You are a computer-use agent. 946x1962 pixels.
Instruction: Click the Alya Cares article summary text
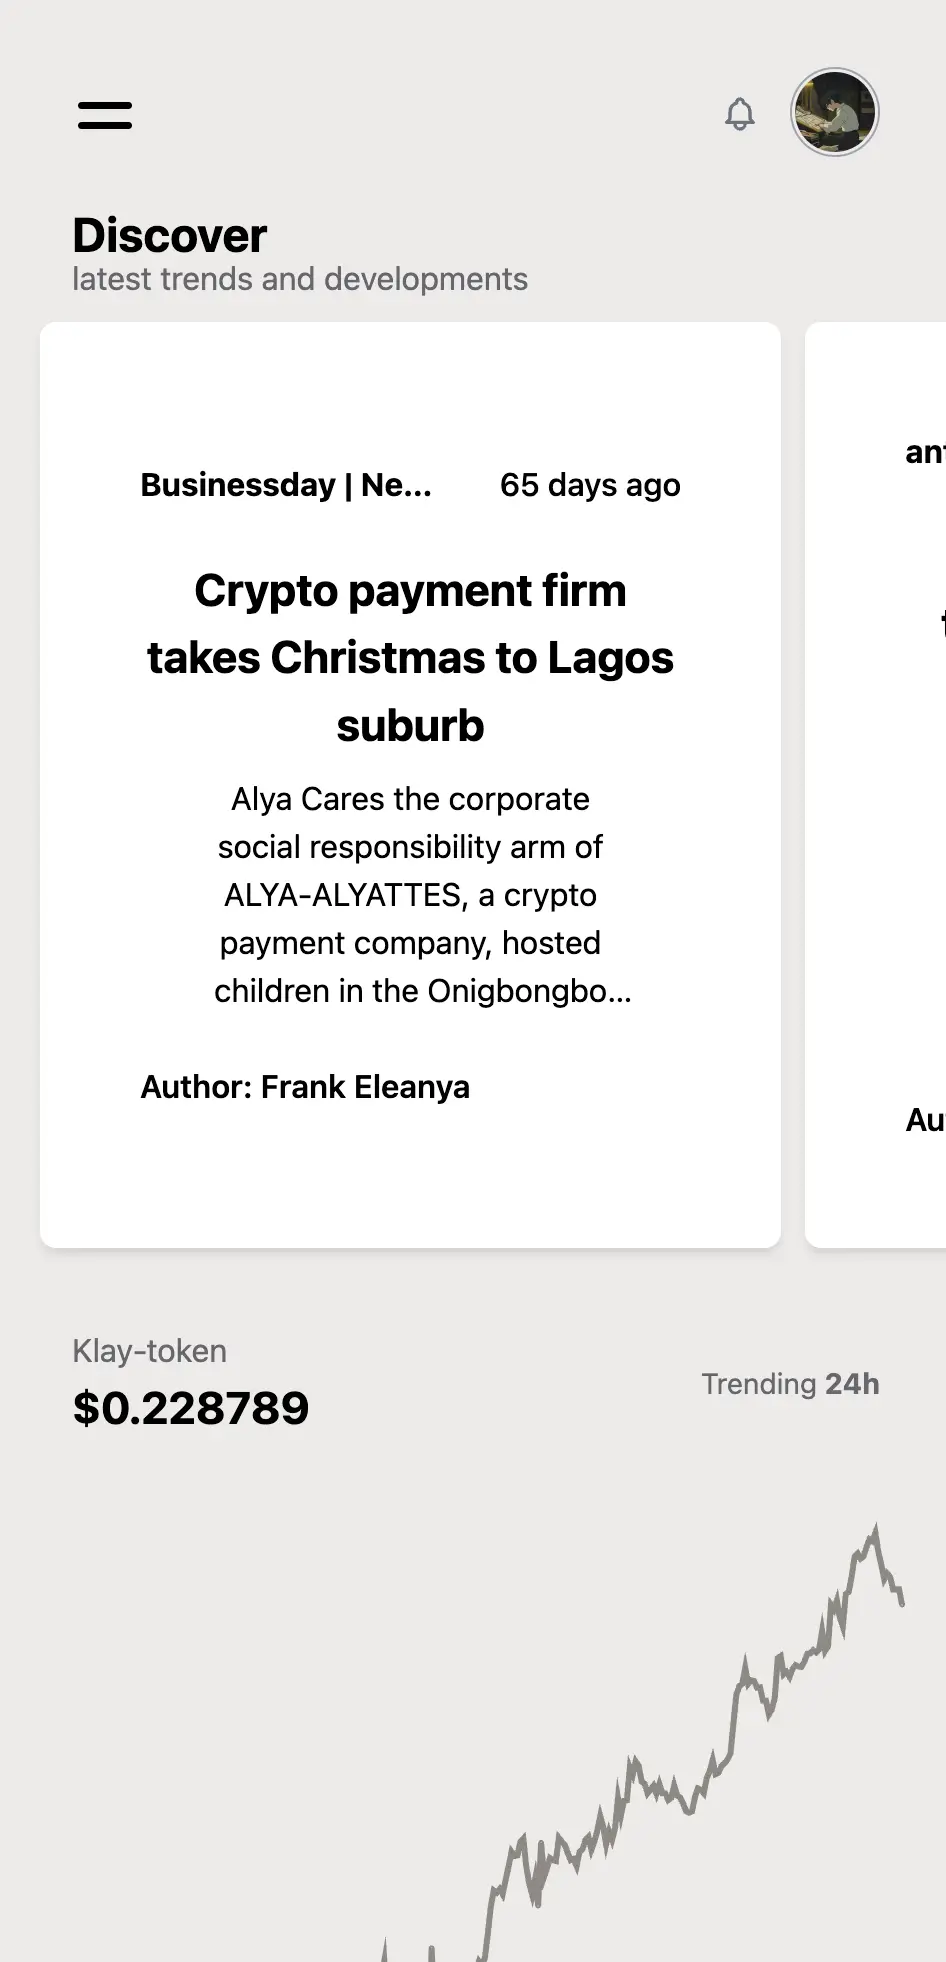point(410,895)
